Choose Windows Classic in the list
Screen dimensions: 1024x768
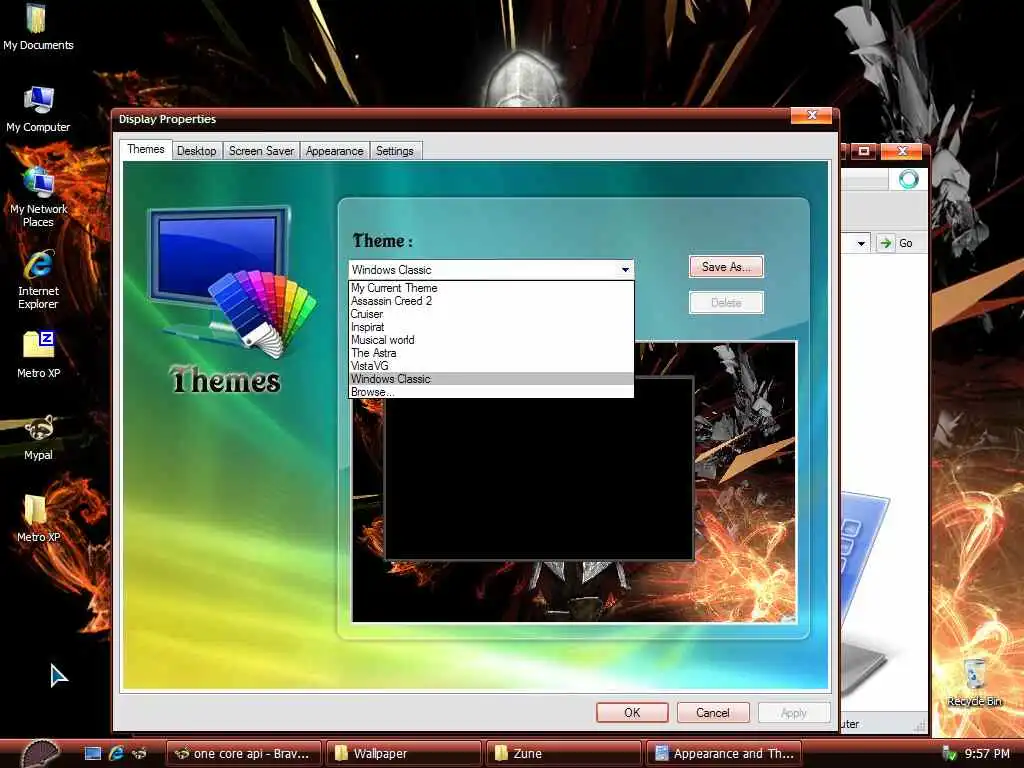click(x=491, y=379)
